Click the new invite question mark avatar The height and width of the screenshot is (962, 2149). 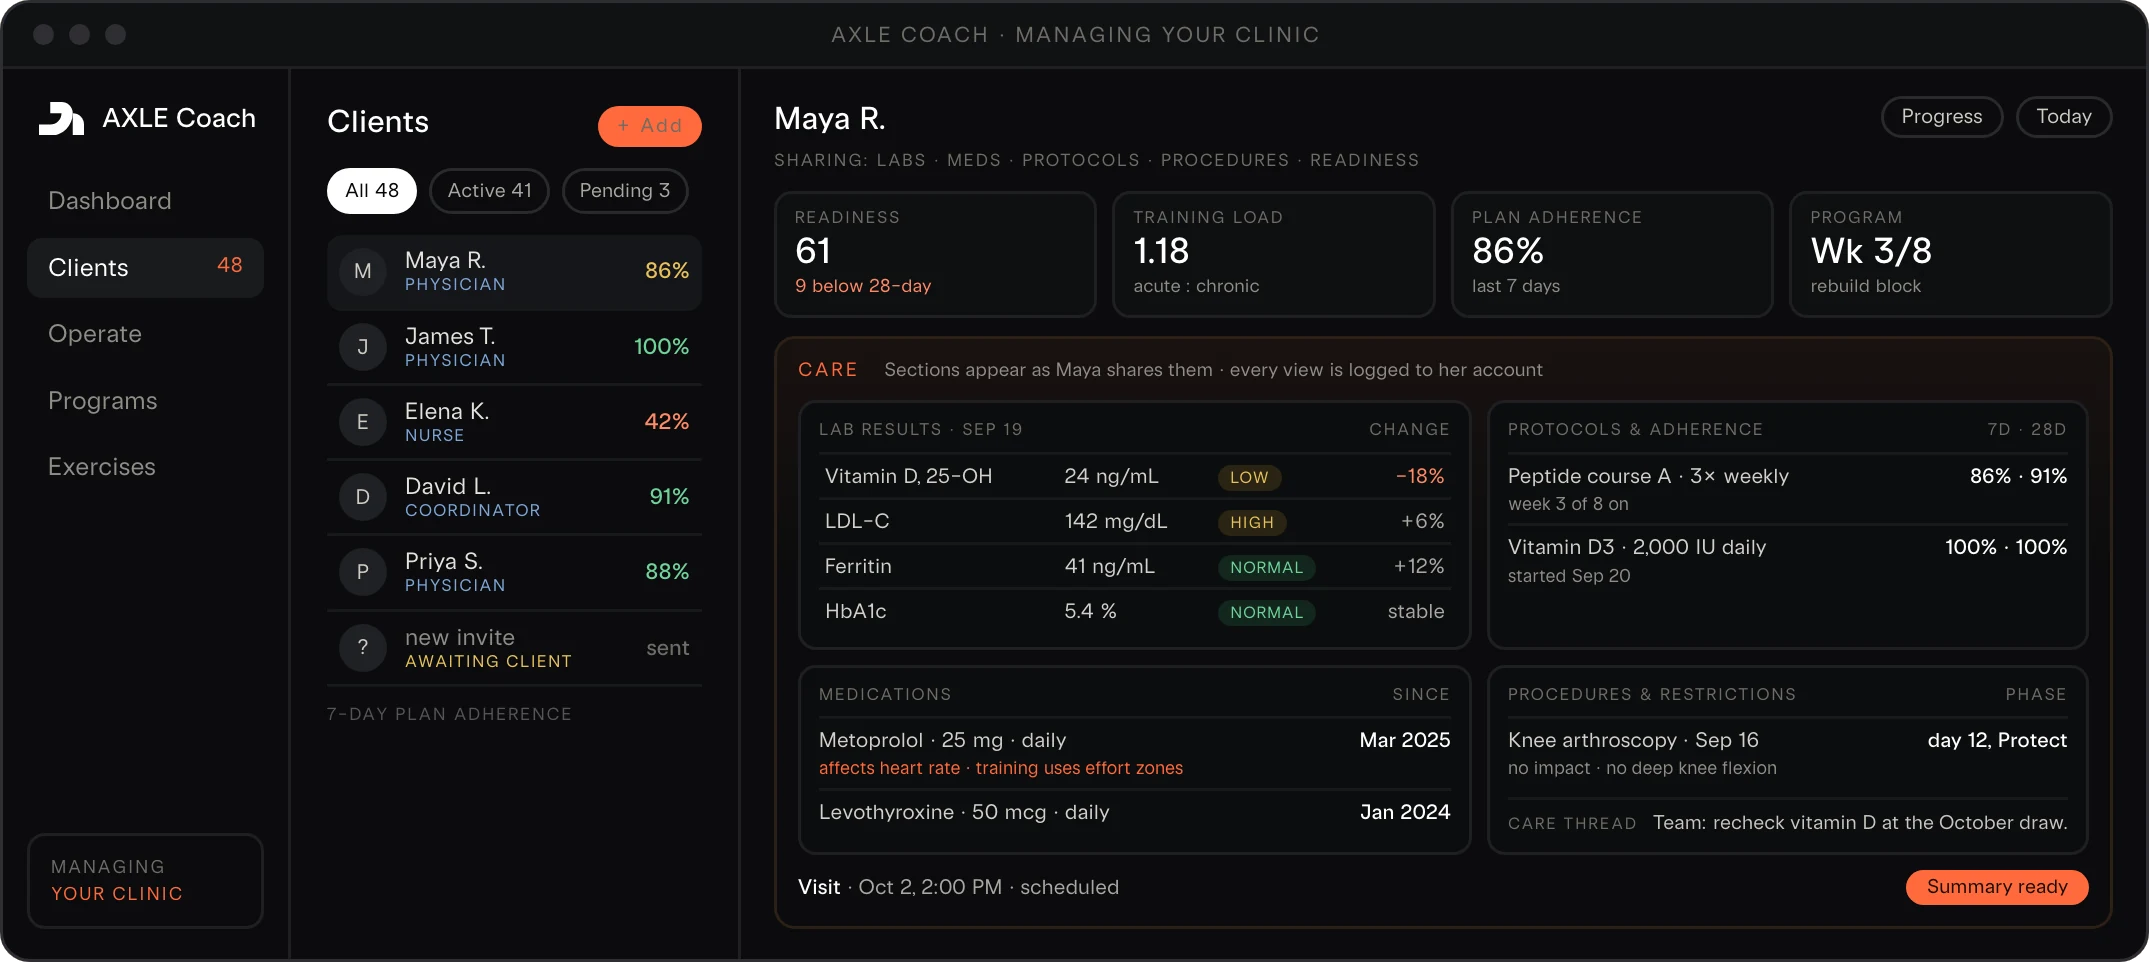[x=363, y=647]
